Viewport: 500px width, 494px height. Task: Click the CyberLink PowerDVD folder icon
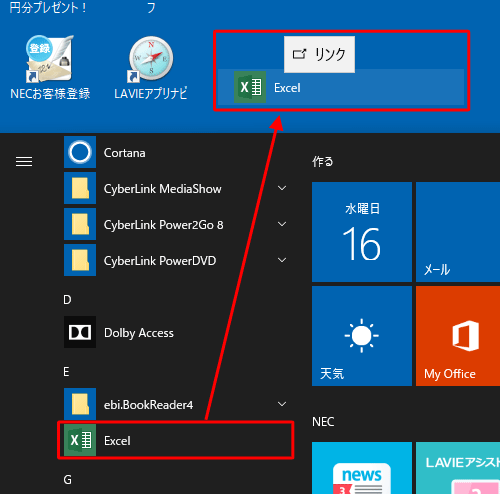(x=80, y=260)
